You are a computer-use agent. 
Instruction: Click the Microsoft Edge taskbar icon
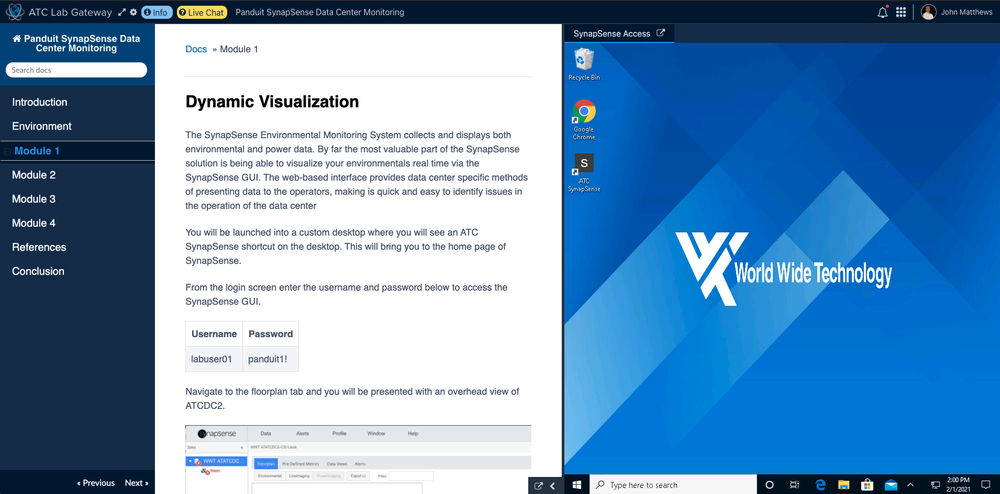[x=820, y=485]
